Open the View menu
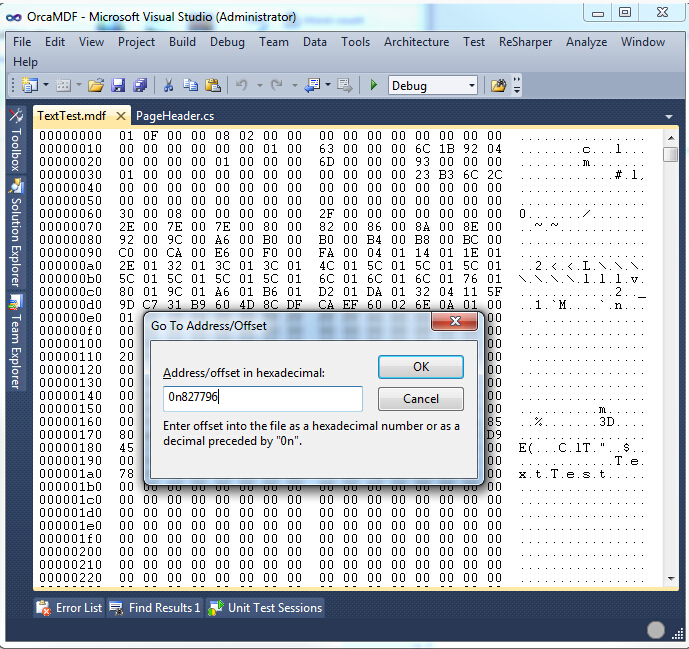The width and height of the screenshot is (689, 649). [x=91, y=42]
